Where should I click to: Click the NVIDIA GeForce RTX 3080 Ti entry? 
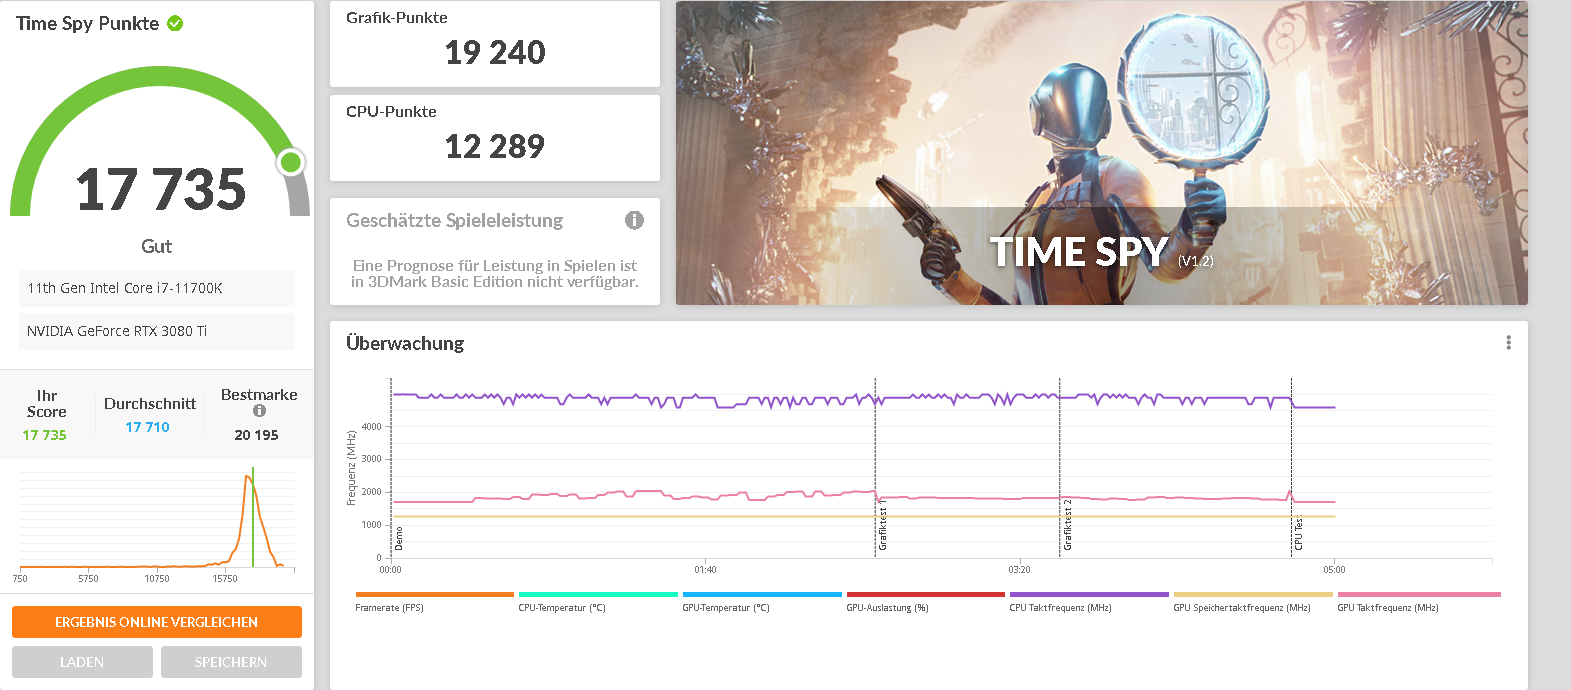[x=157, y=331]
